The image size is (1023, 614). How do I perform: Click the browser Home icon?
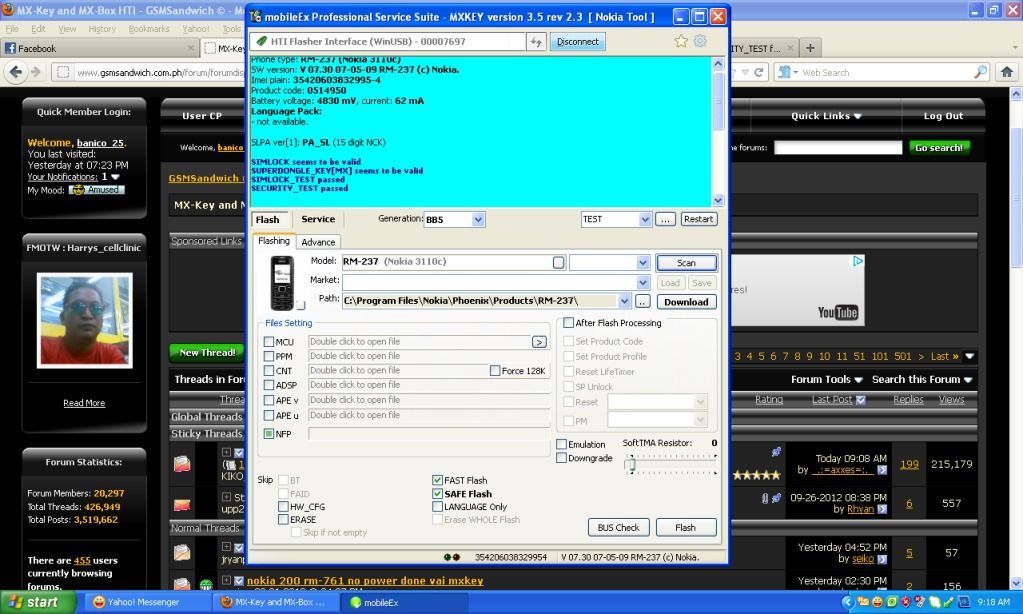(x=1007, y=72)
